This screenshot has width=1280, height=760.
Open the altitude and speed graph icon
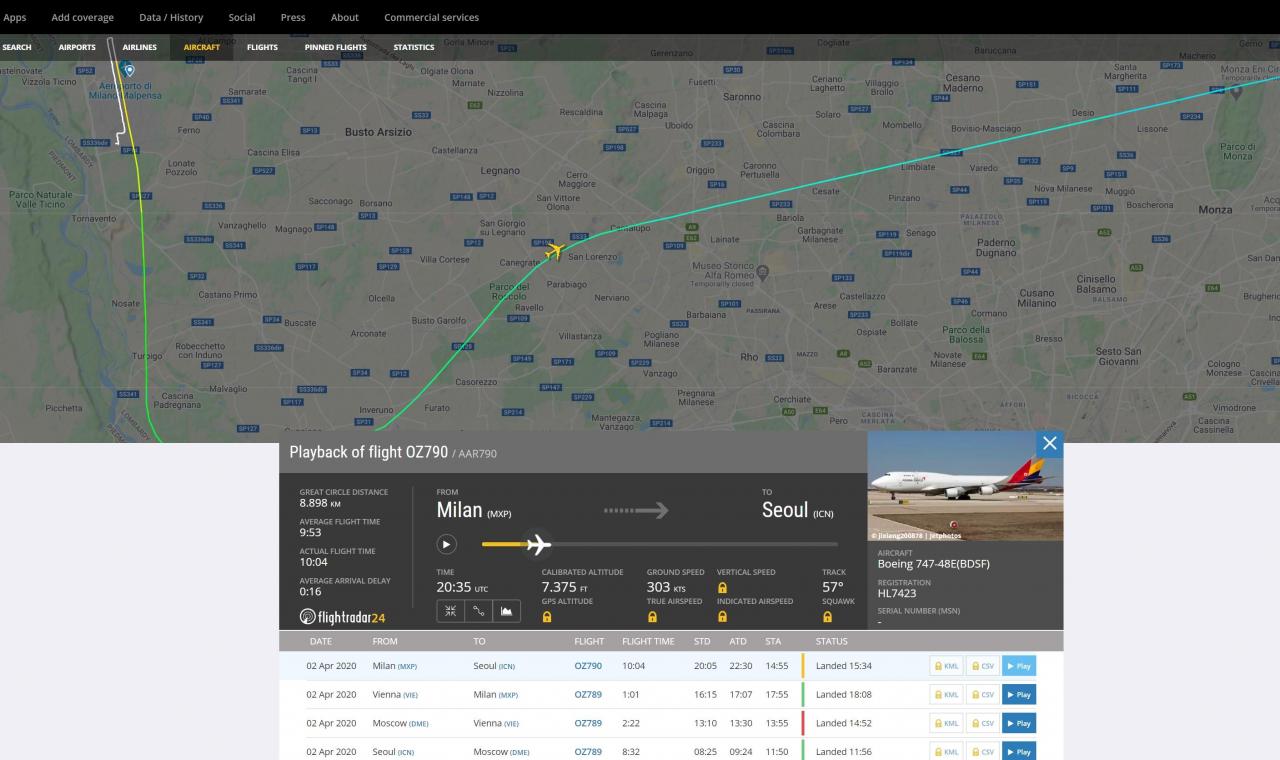tap(507, 609)
